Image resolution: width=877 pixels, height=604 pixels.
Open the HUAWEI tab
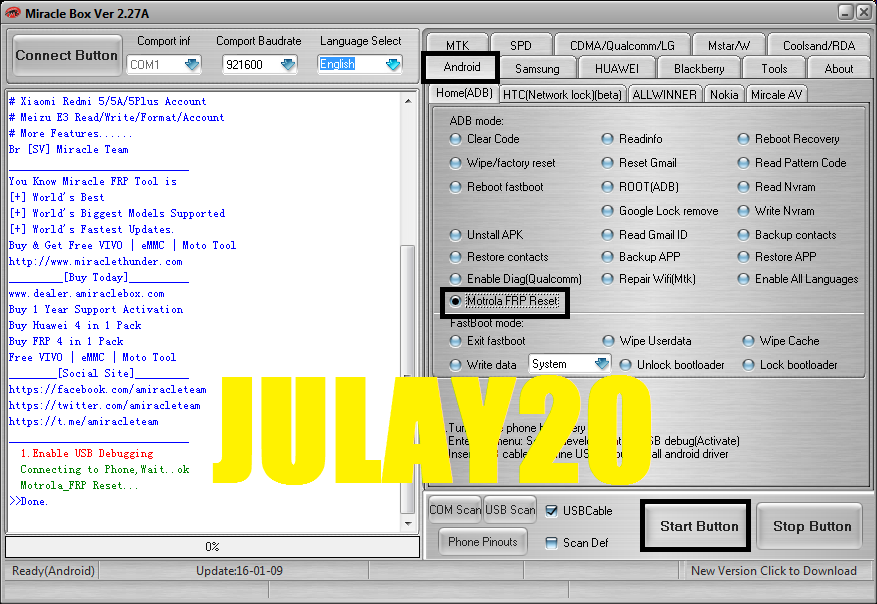coord(616,69)
